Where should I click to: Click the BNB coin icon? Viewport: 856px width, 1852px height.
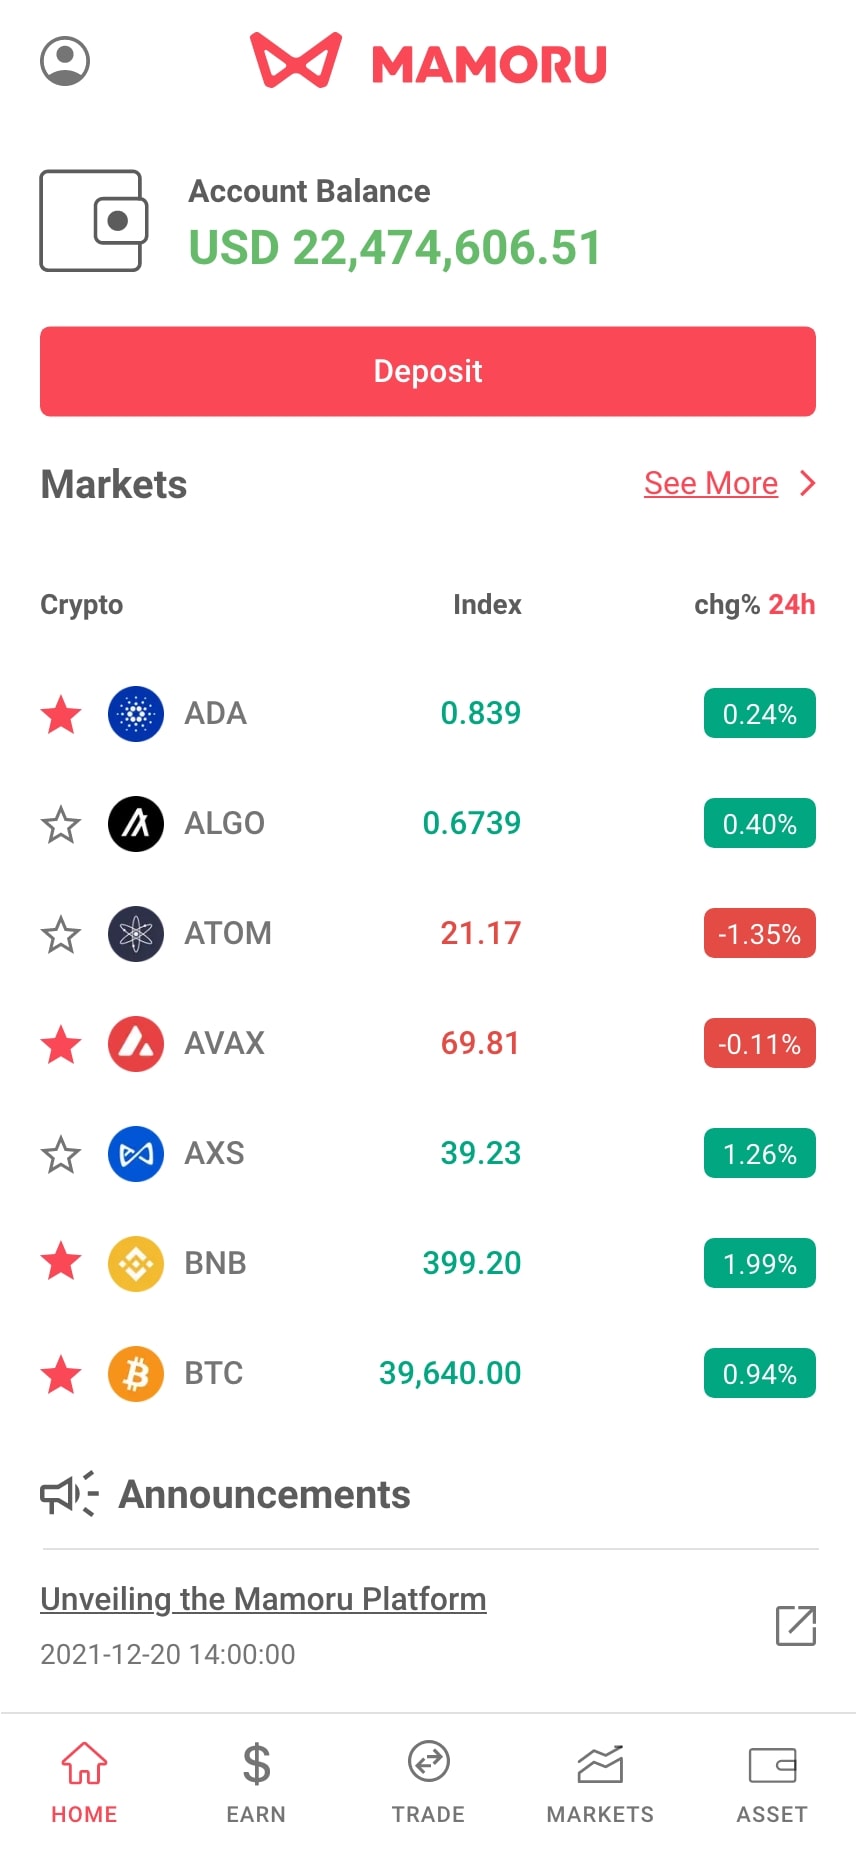[x=136, y=1264]
